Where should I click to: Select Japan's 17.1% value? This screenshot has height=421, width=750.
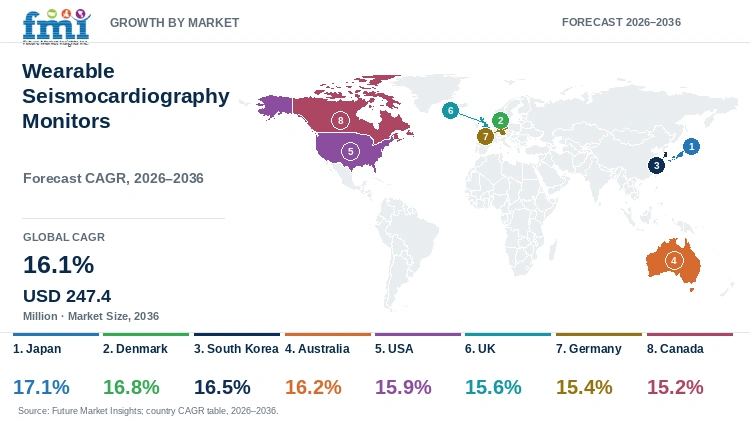tap(41, 387)
